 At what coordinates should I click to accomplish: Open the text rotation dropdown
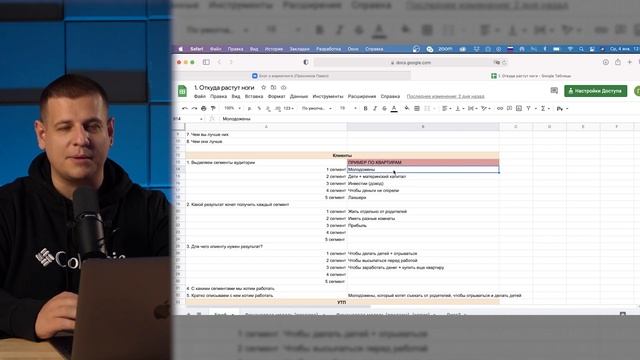click(485, 109)
